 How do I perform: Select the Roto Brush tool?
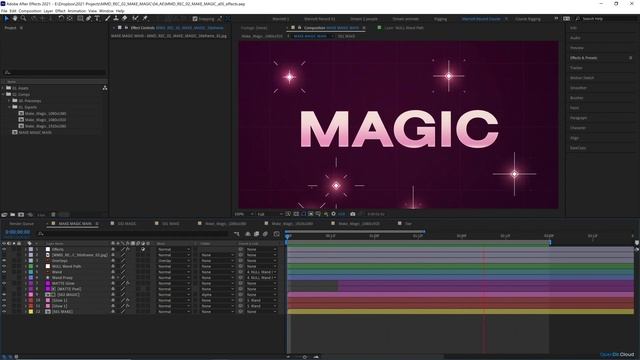pos(135,18)
